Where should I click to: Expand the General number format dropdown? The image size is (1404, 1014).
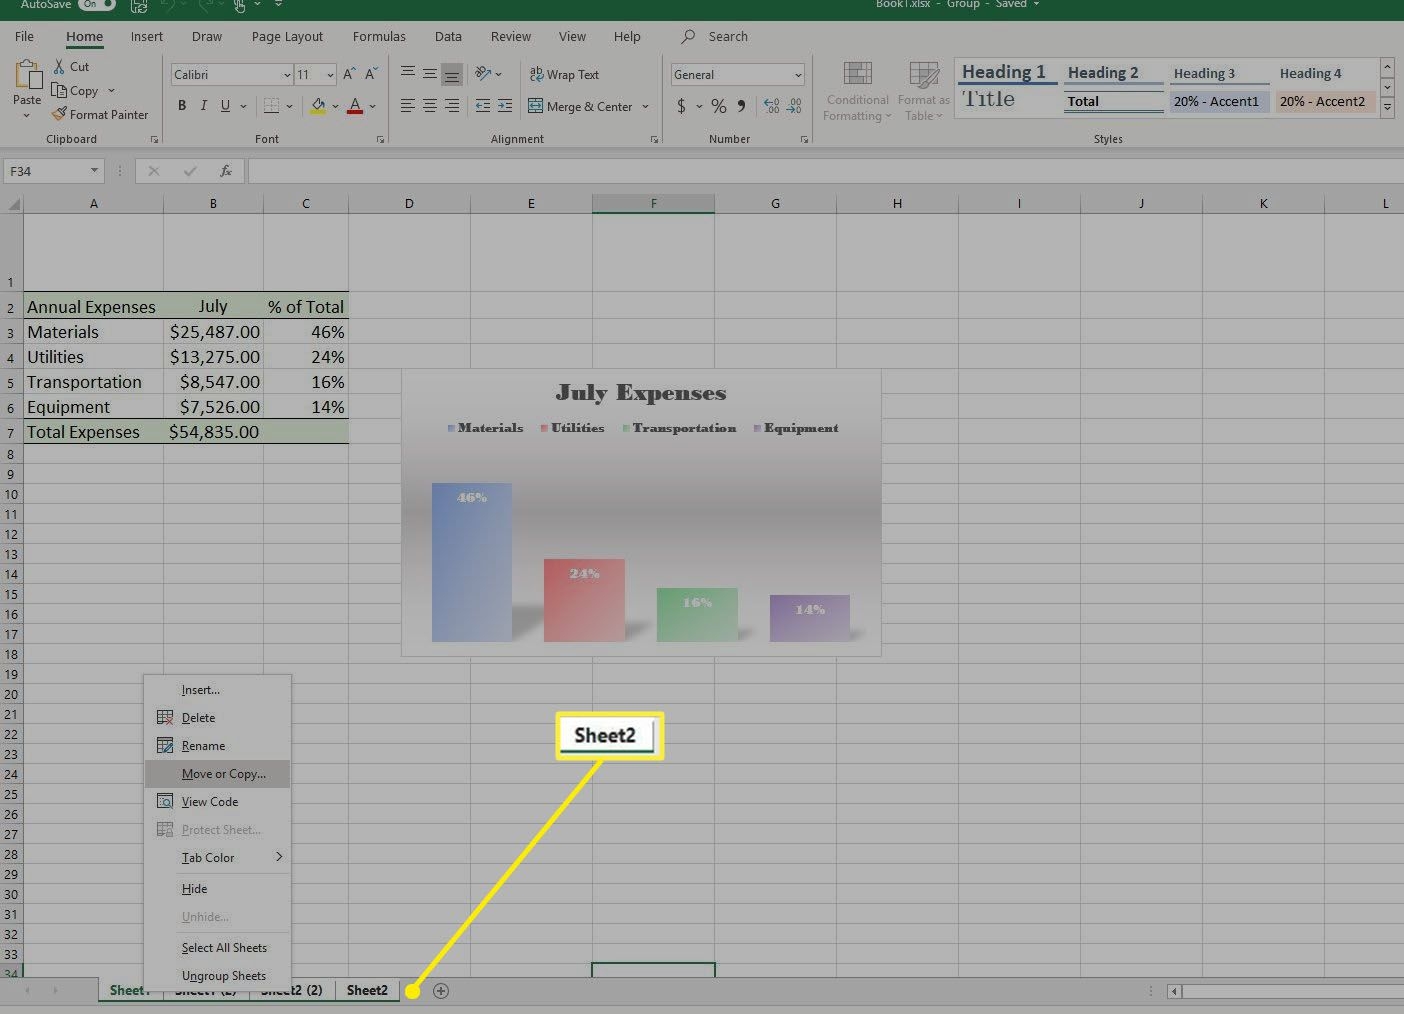coord(798,75)
